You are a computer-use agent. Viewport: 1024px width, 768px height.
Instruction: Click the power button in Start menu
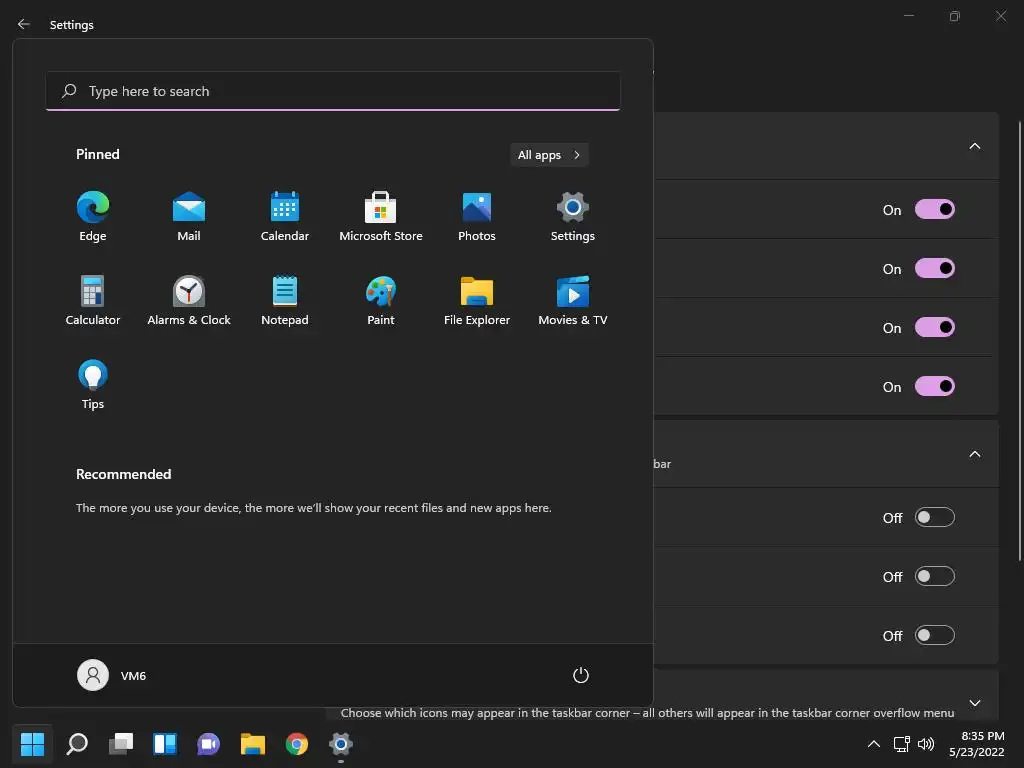click(581, 675)
